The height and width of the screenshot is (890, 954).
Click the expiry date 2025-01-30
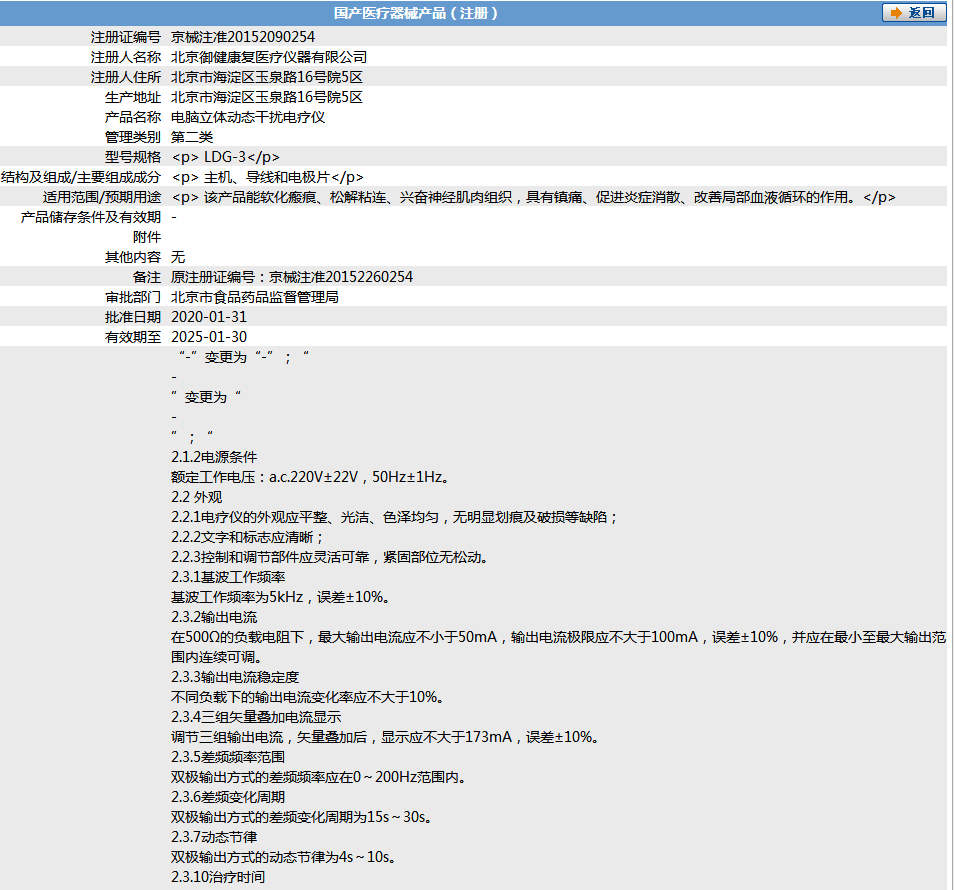[x=209, y=338]
